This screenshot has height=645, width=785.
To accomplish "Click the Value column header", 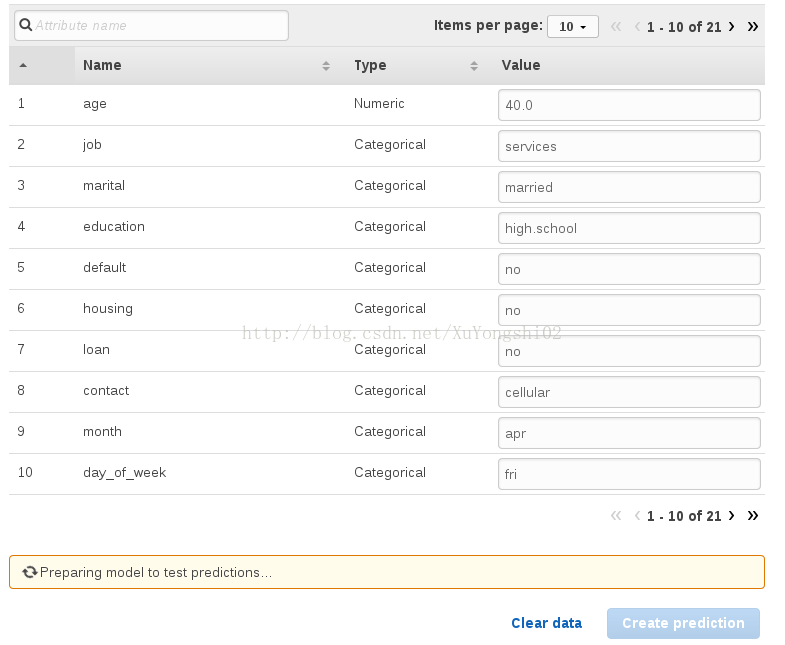I will [x=521, y=65].
